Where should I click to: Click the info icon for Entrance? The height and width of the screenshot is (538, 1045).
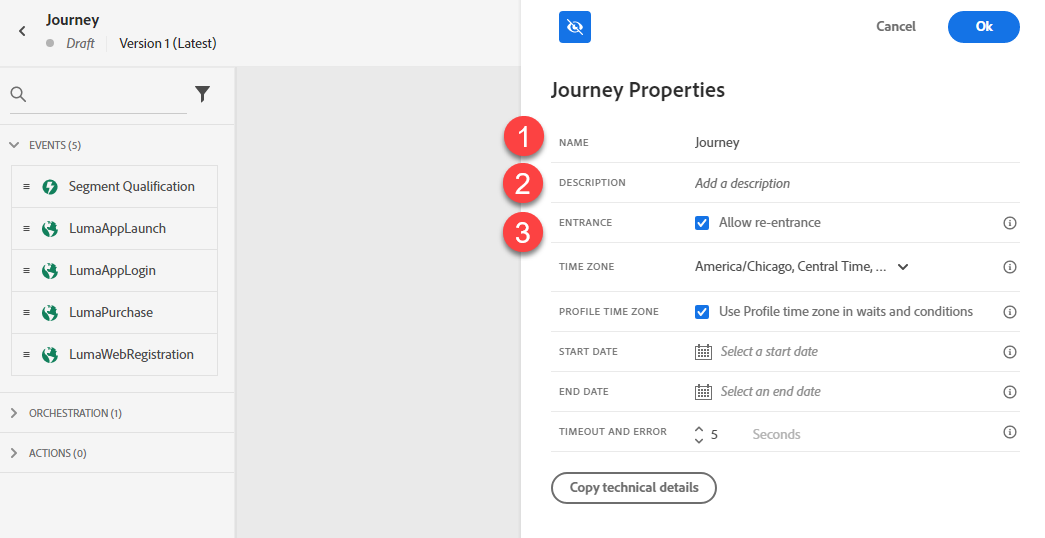click(x=1010, y=223)
